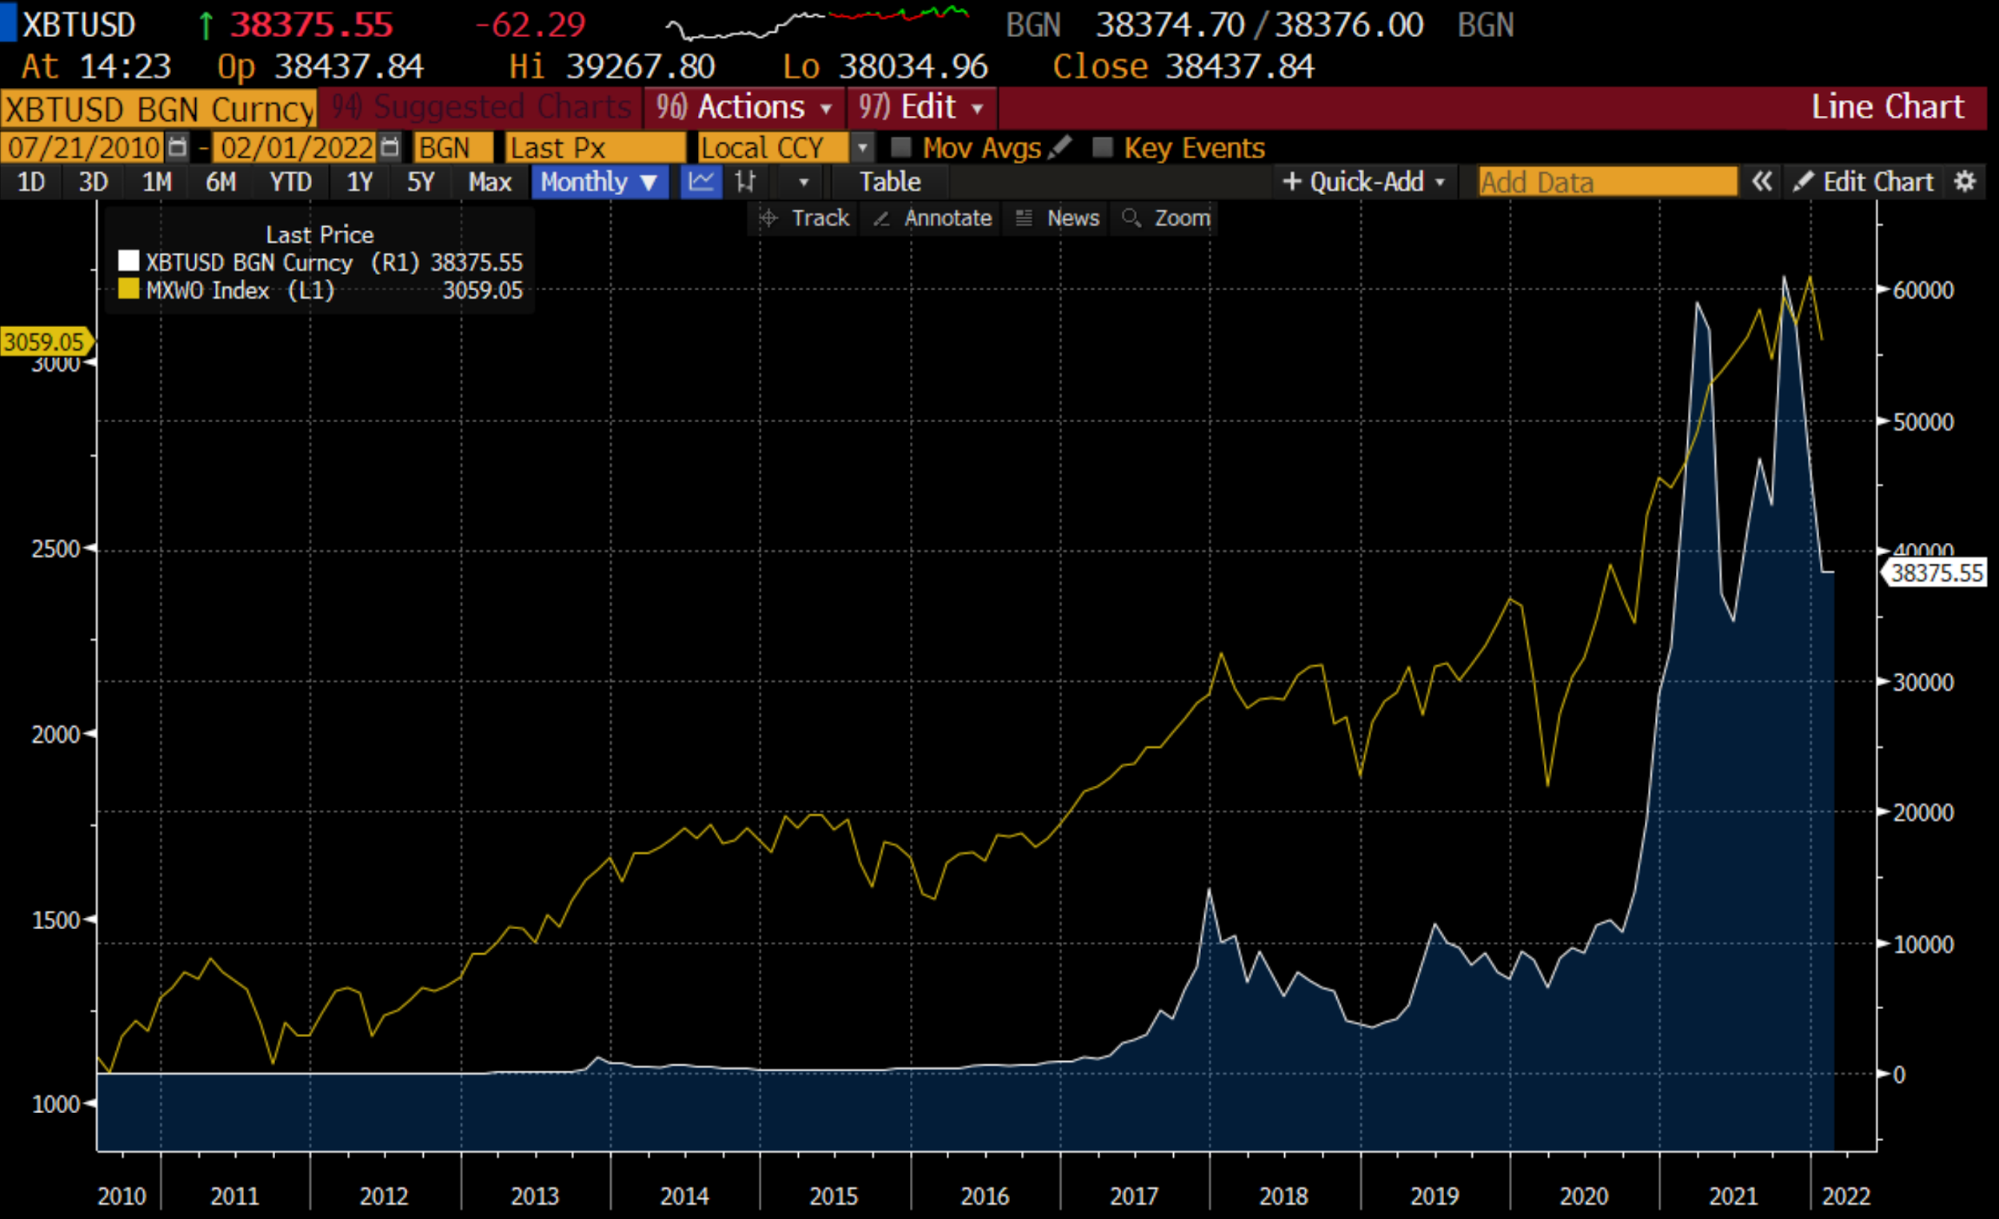The height and width of the screenshot is (1219, 1999).
Task: Open the 97) Edit menu
Action: point(920,107)
